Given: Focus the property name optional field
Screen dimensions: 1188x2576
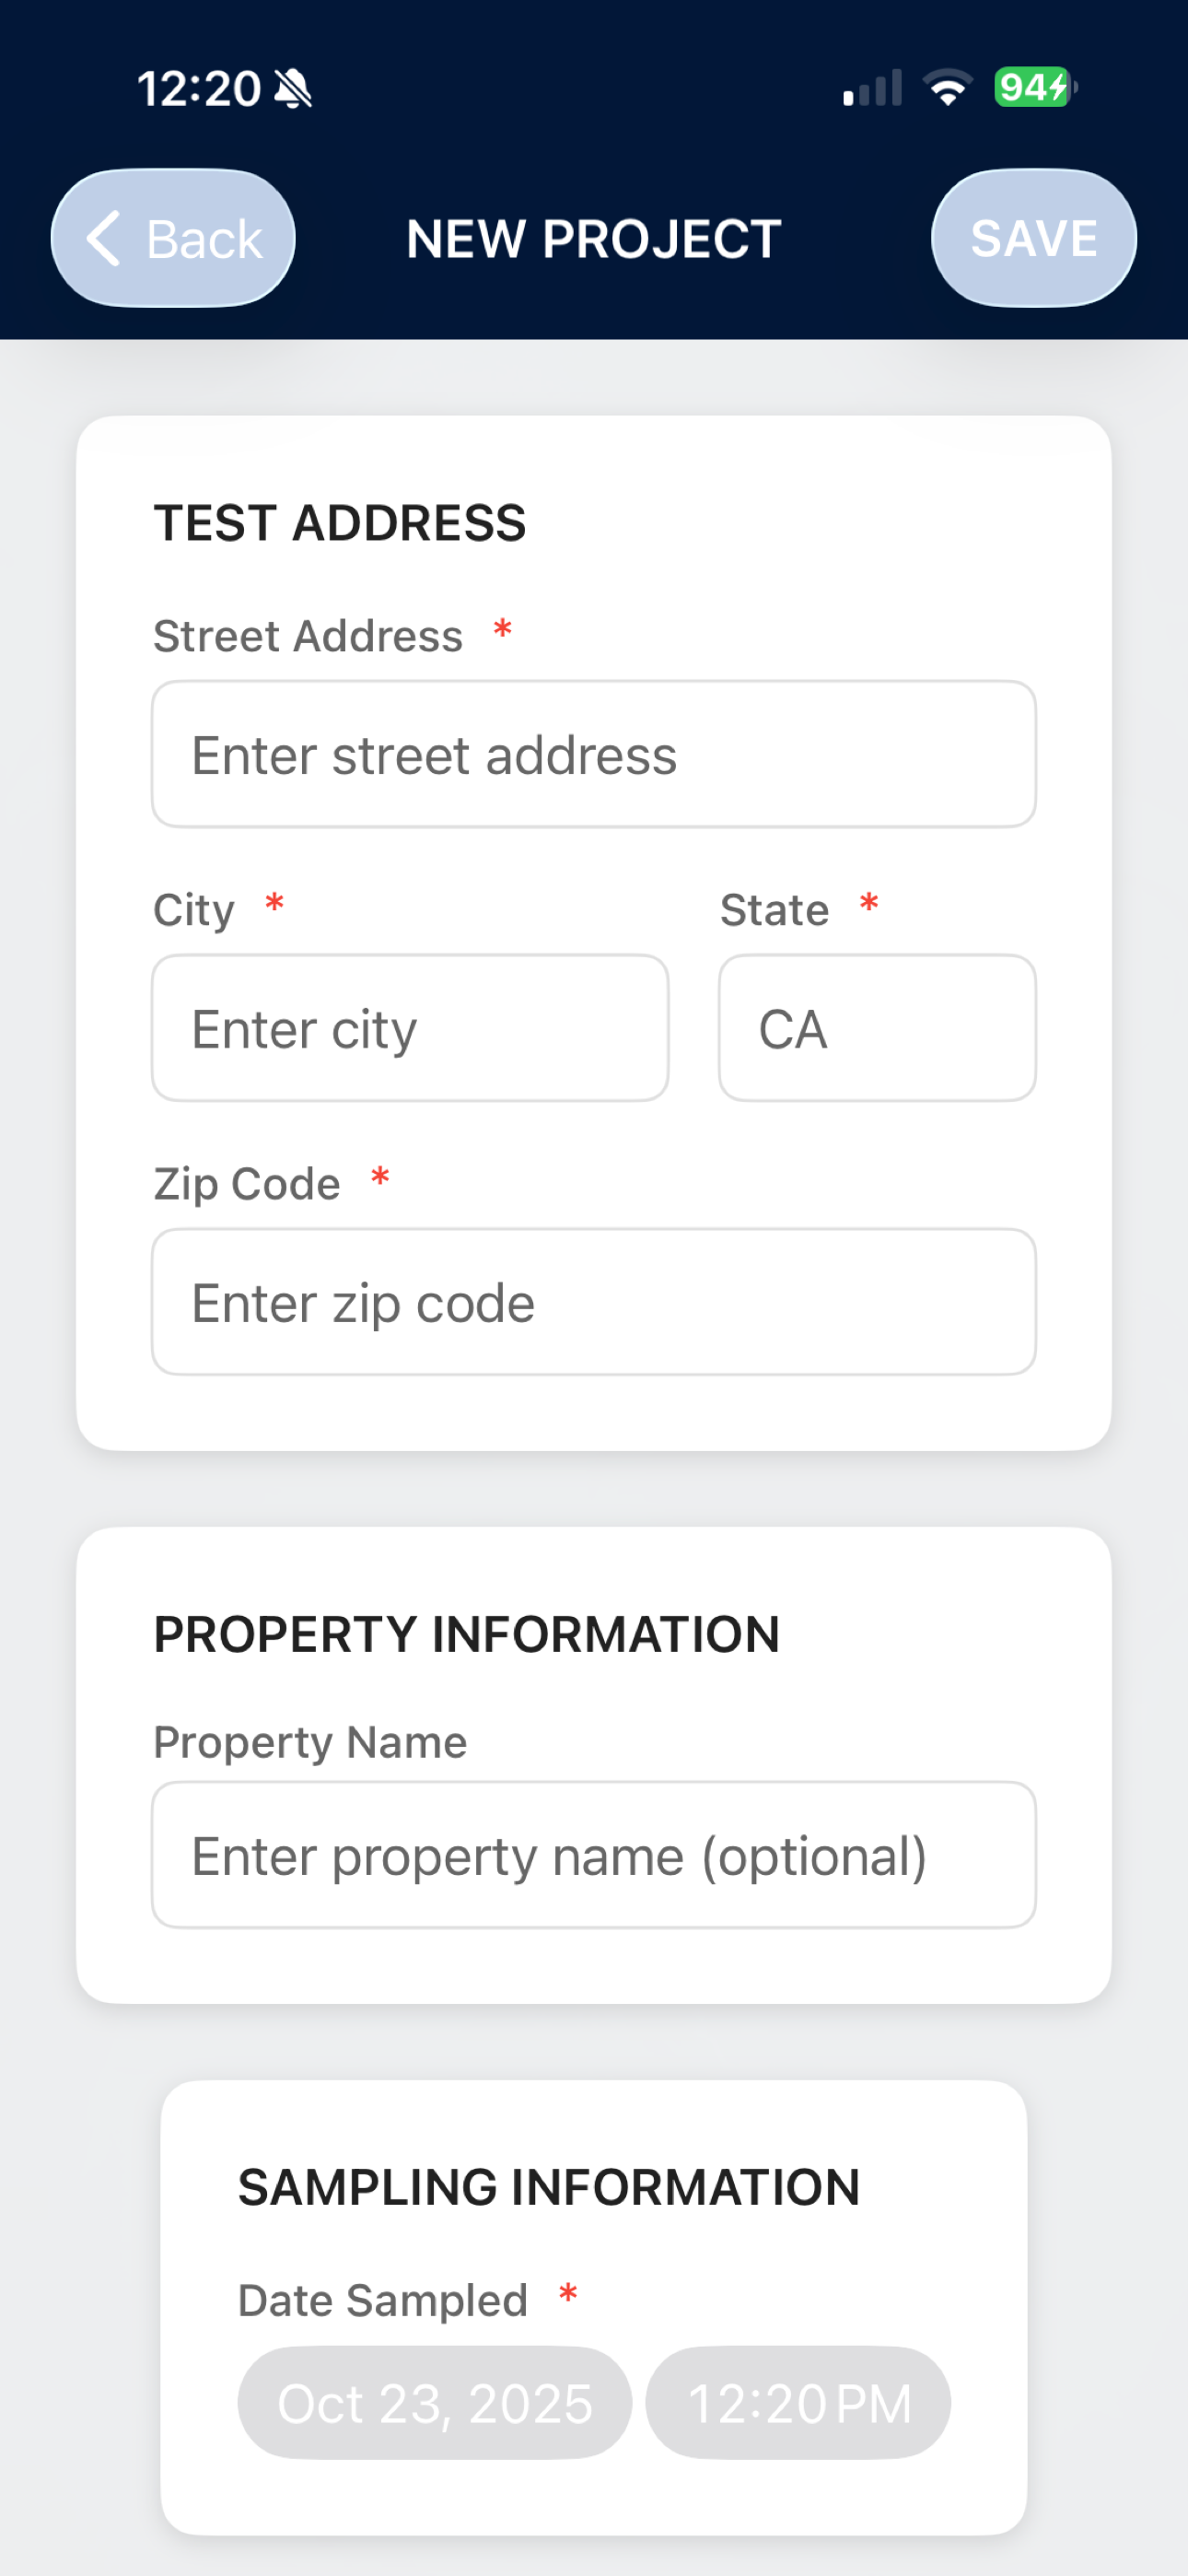Looking at the screenshot, I should 594,1855.
